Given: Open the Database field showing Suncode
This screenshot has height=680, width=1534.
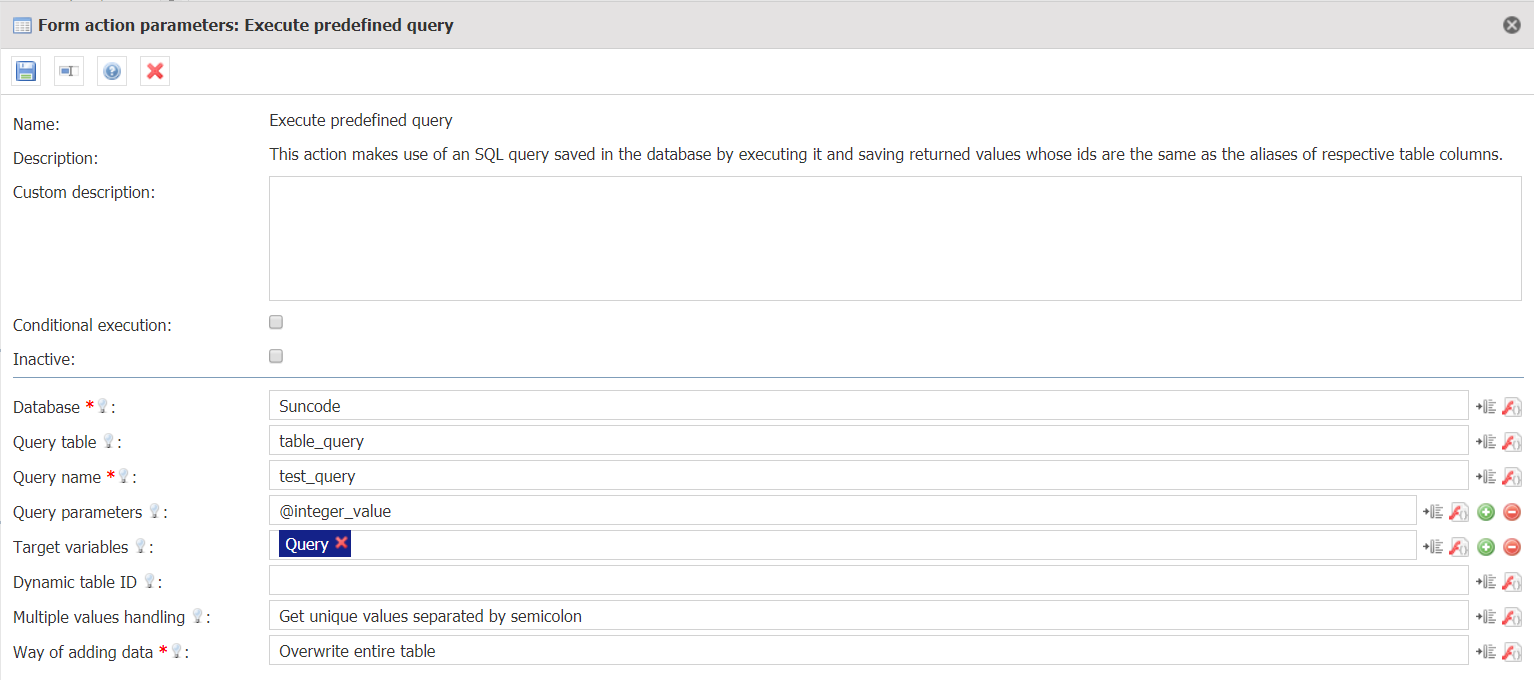Looking at the screenshot, I should pyautogui.click(x=868, y=406).
